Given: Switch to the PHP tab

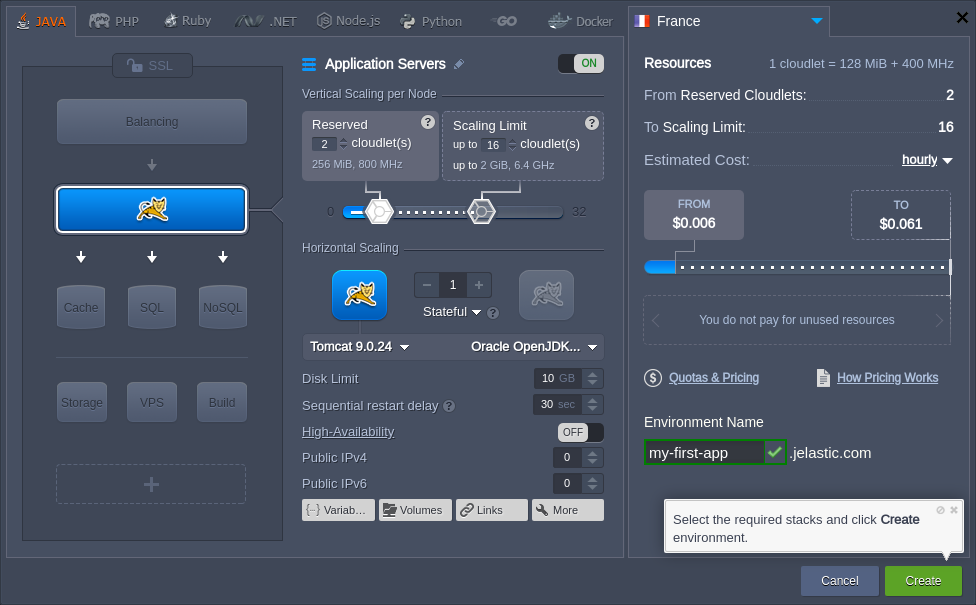Looking at the screenshot, I should point(114,21).
